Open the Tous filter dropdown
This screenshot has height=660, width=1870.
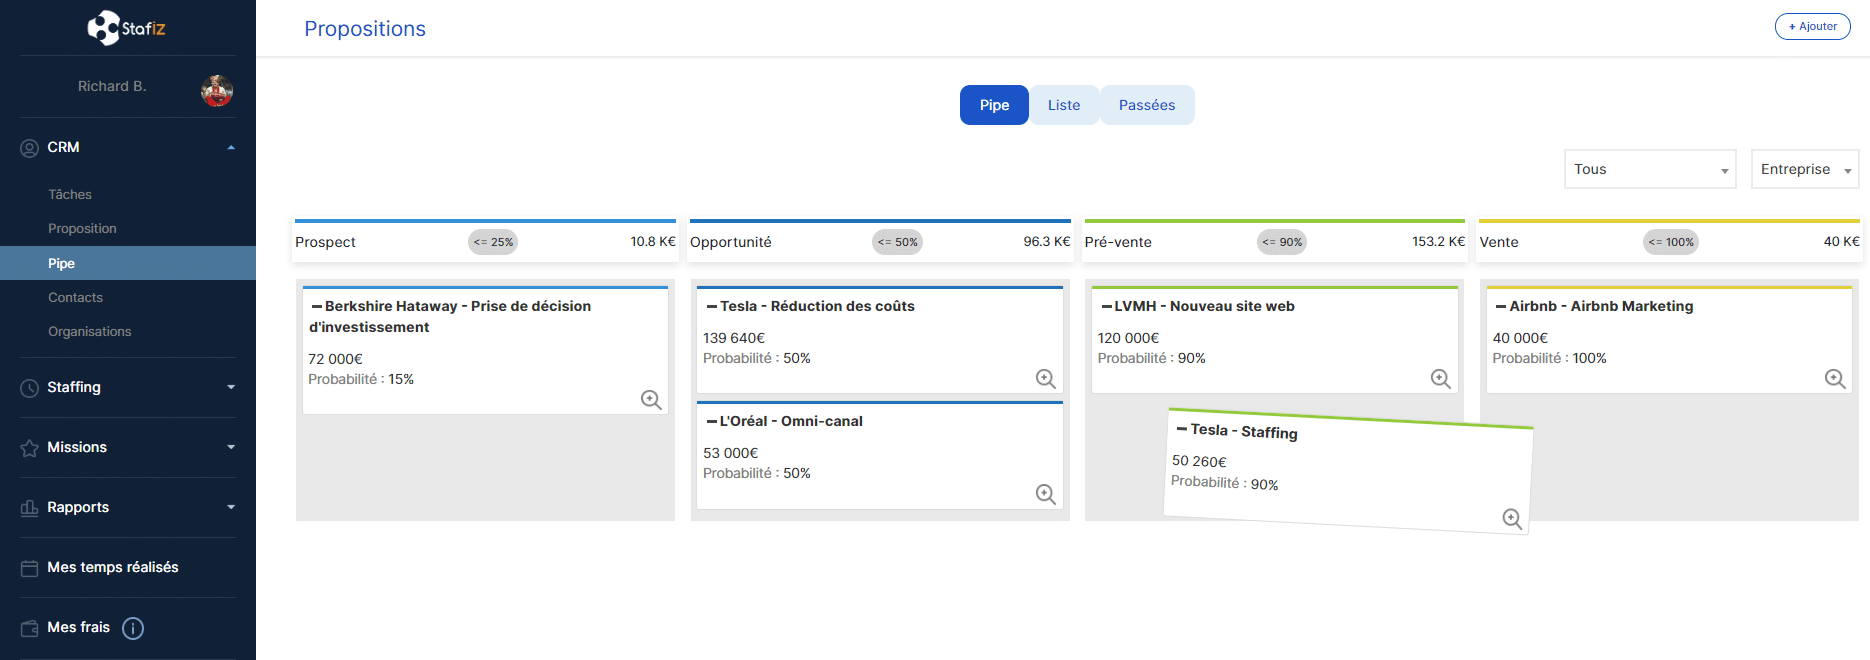pos(1650,169)
